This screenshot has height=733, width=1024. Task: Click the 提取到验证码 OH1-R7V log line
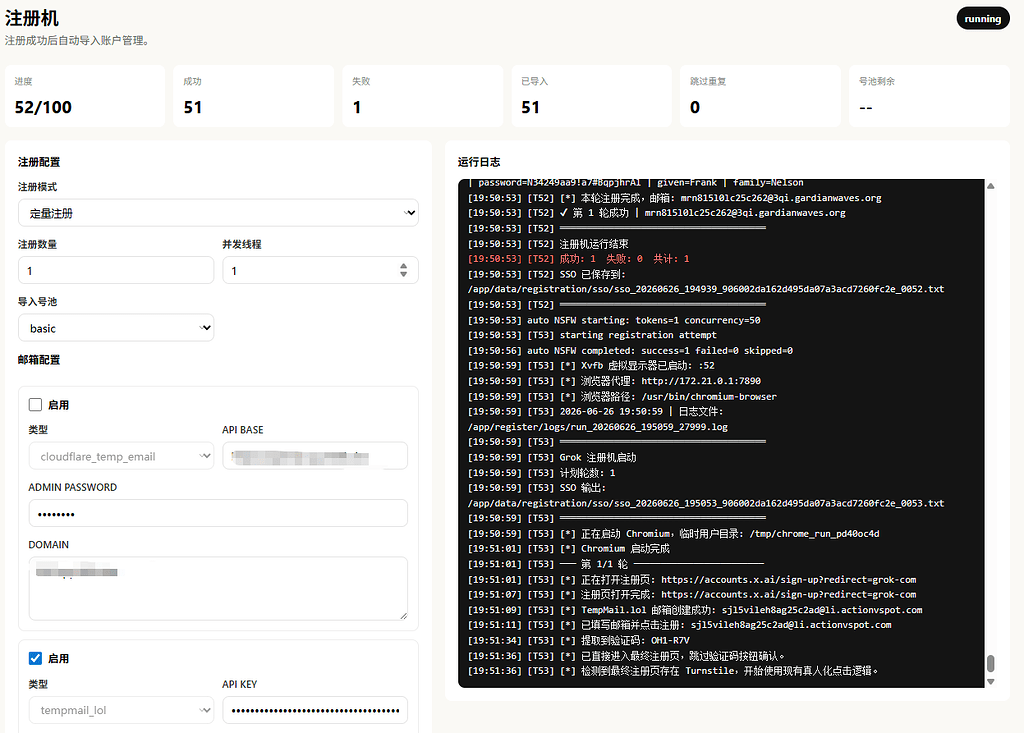point(579,640)
